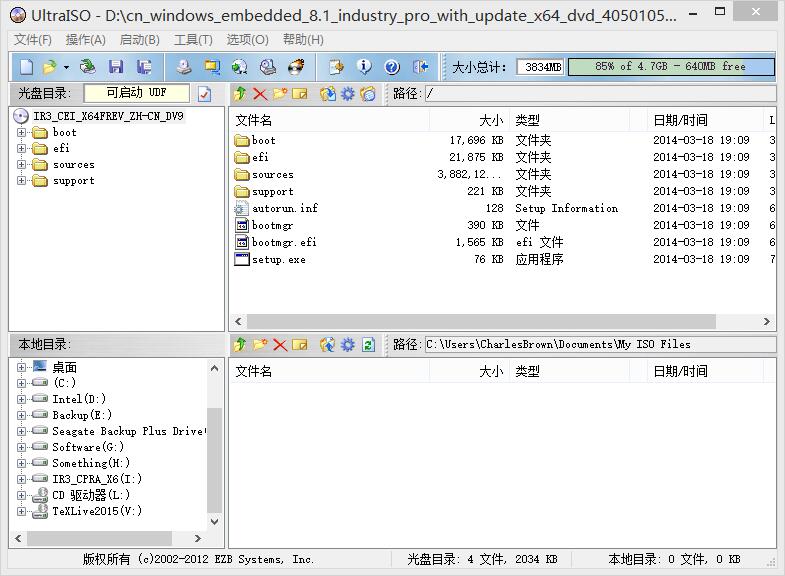Sort local file list by 文件名 column

pos(330,371)
